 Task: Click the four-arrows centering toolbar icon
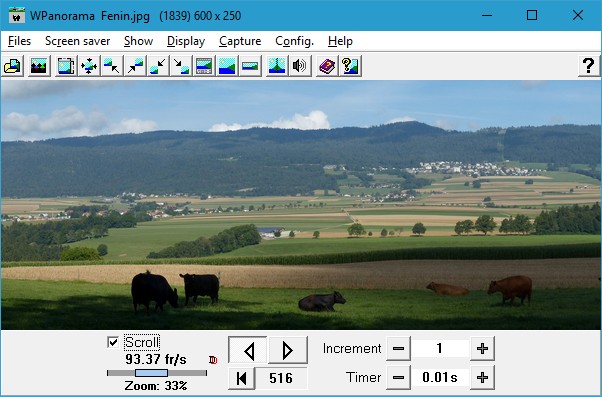point(89,66)
